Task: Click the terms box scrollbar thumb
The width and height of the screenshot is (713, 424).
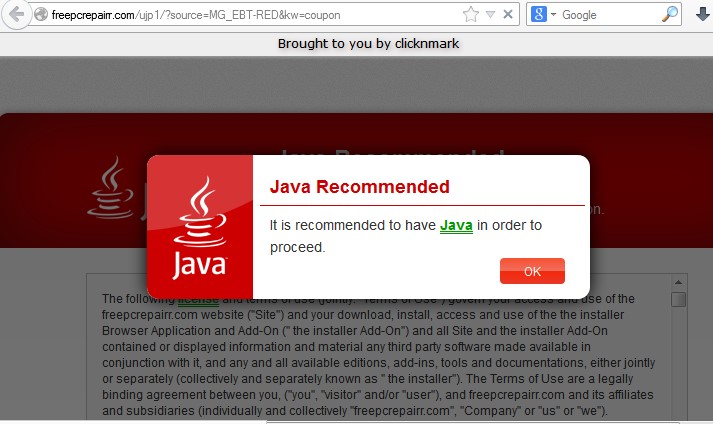Action: point(678,299)
